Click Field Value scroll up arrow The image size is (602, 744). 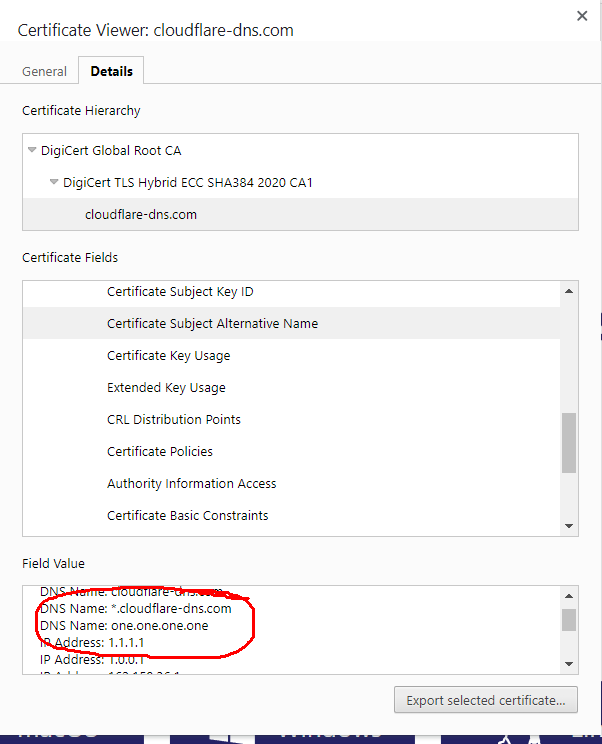click(x=569, y=595)
